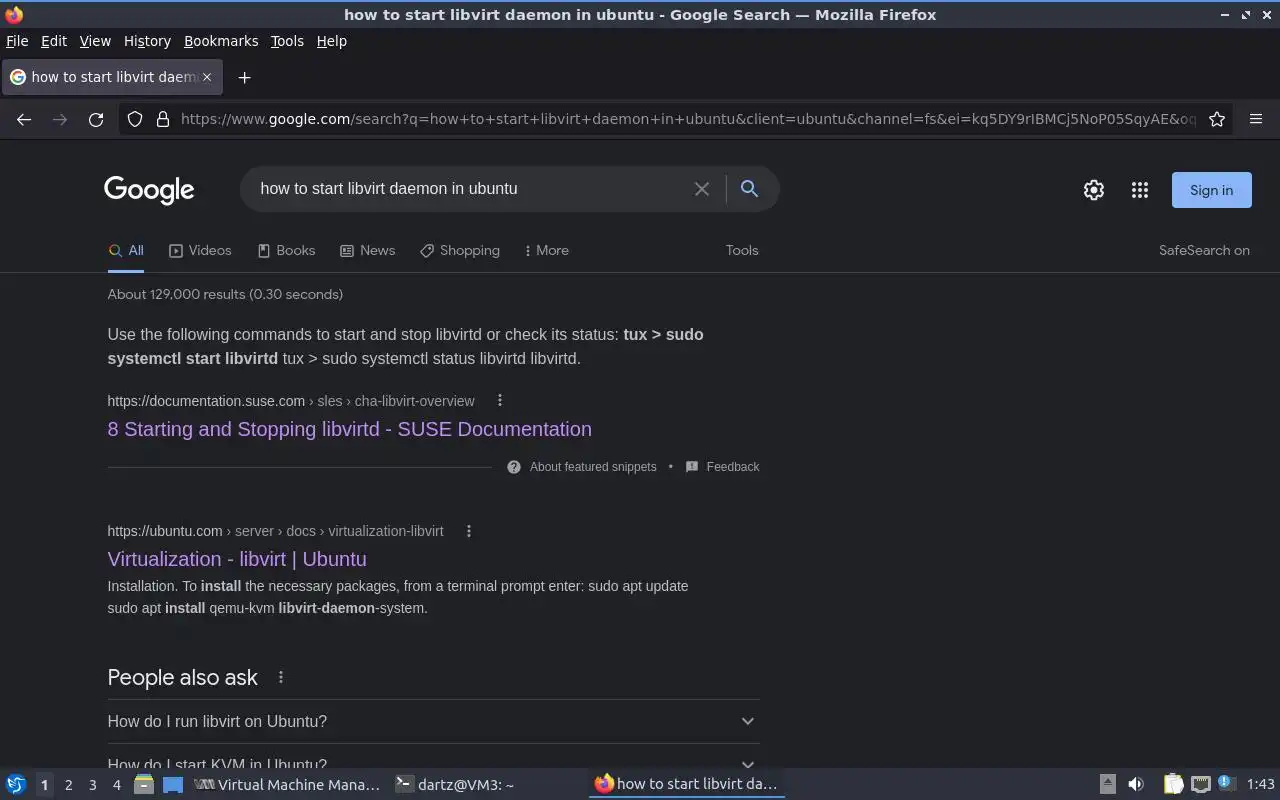Click the Sign in button

[1211, 190]
